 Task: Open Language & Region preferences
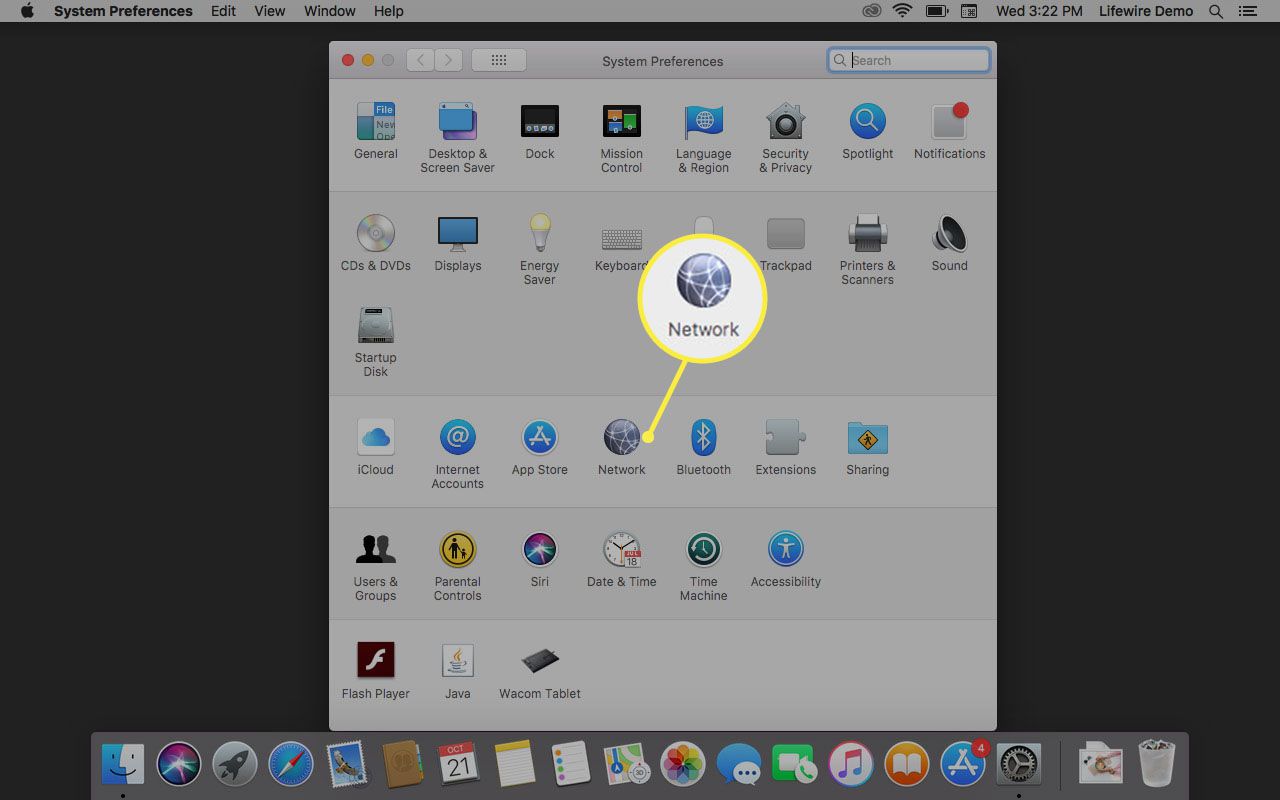point(704,138)
